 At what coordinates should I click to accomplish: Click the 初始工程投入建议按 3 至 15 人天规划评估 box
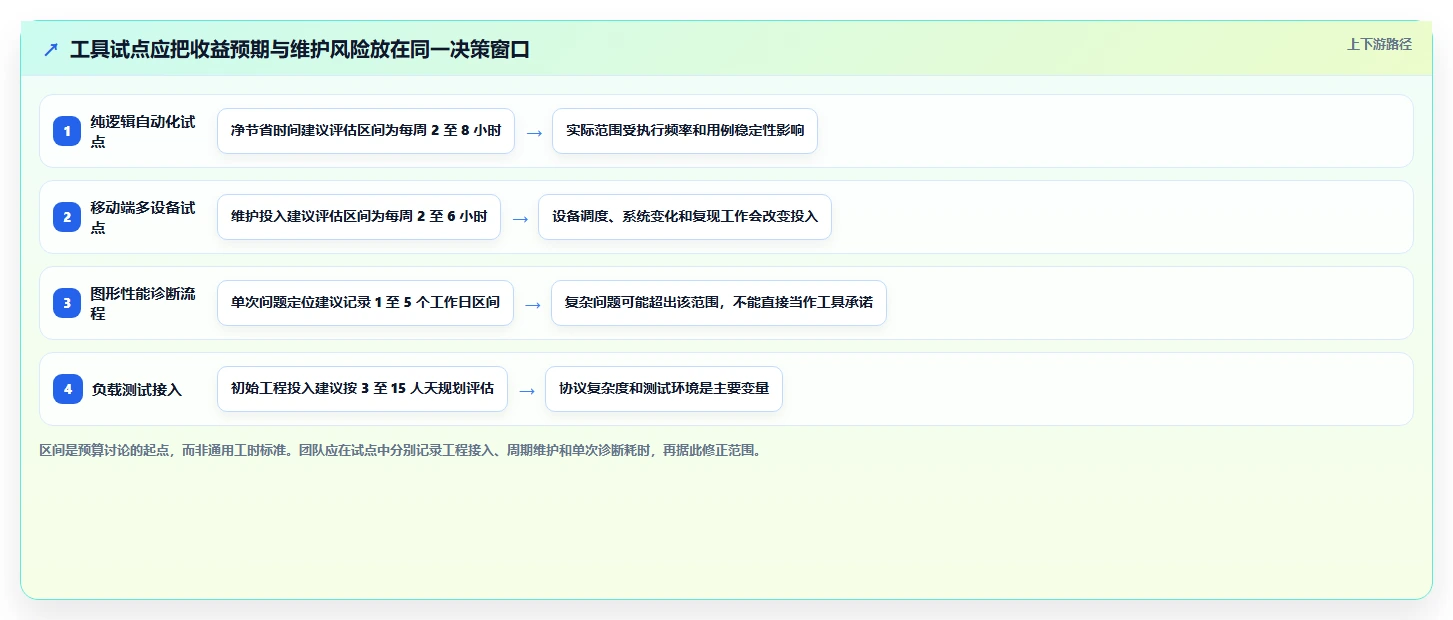pyautogui.click(x=362, y=389)
